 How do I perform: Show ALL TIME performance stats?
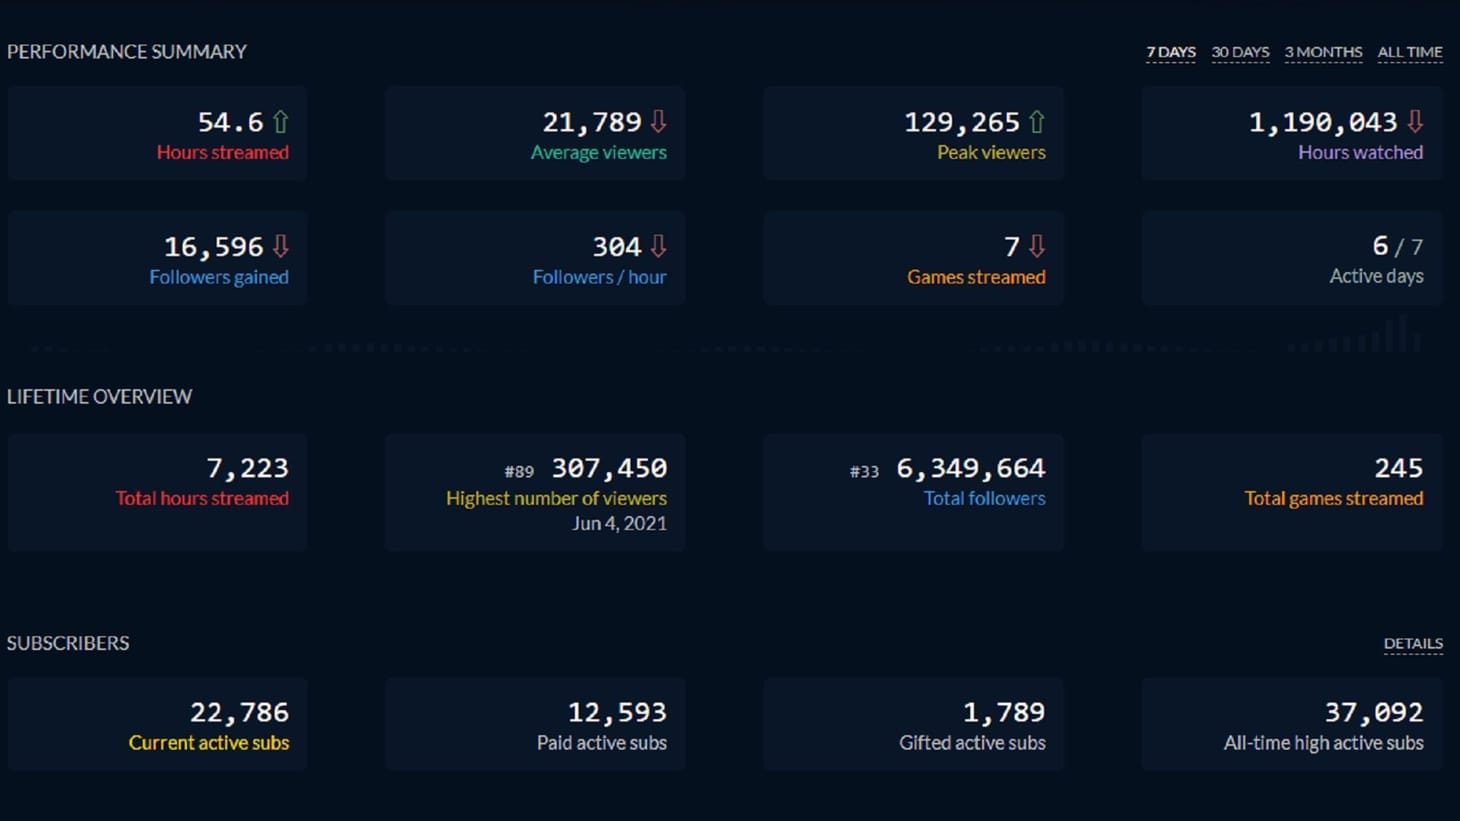pyautogui.click(x=1410, y=52)
